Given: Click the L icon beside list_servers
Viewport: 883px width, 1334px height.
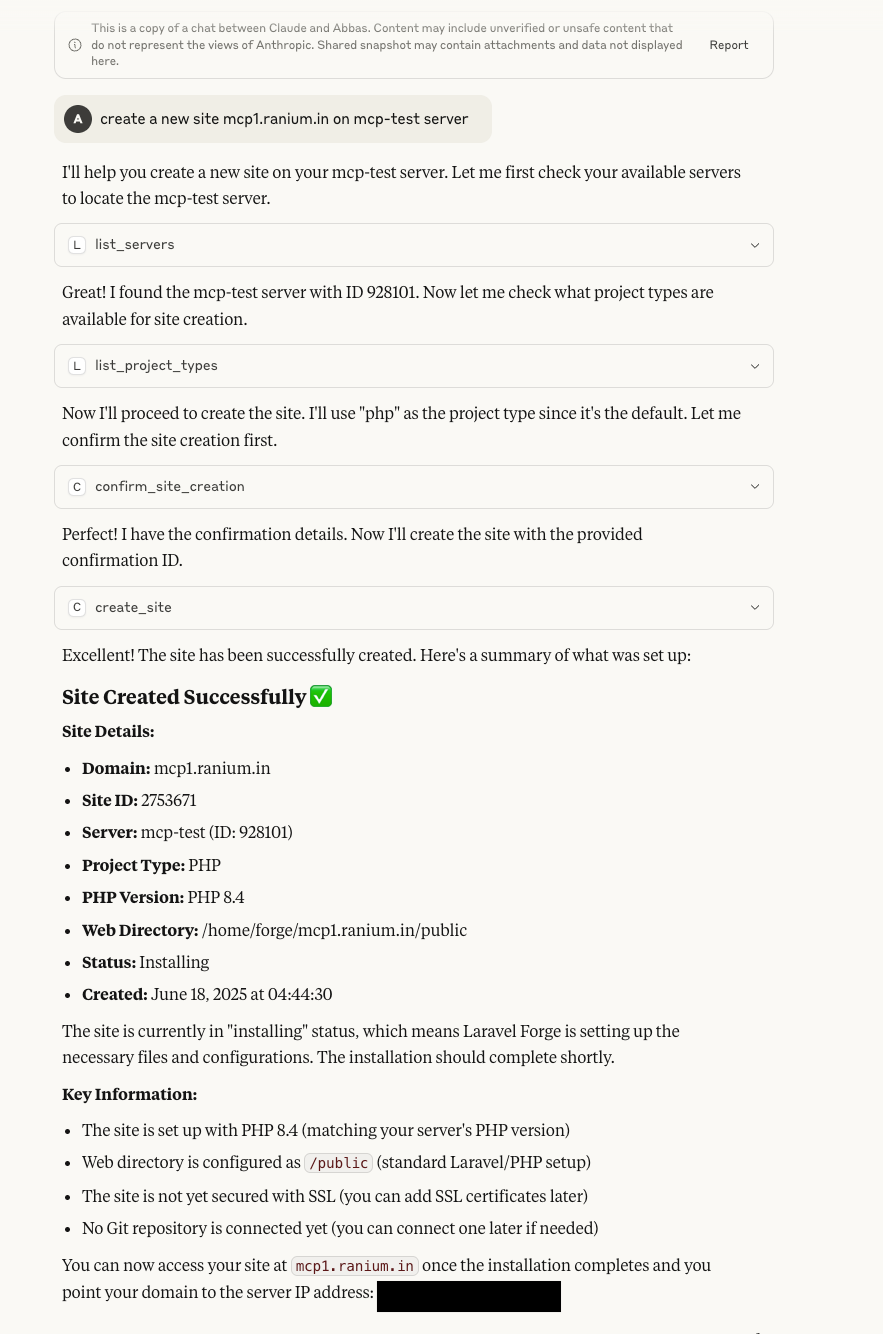Looking at the screenshot, I should tap(77, 244).
